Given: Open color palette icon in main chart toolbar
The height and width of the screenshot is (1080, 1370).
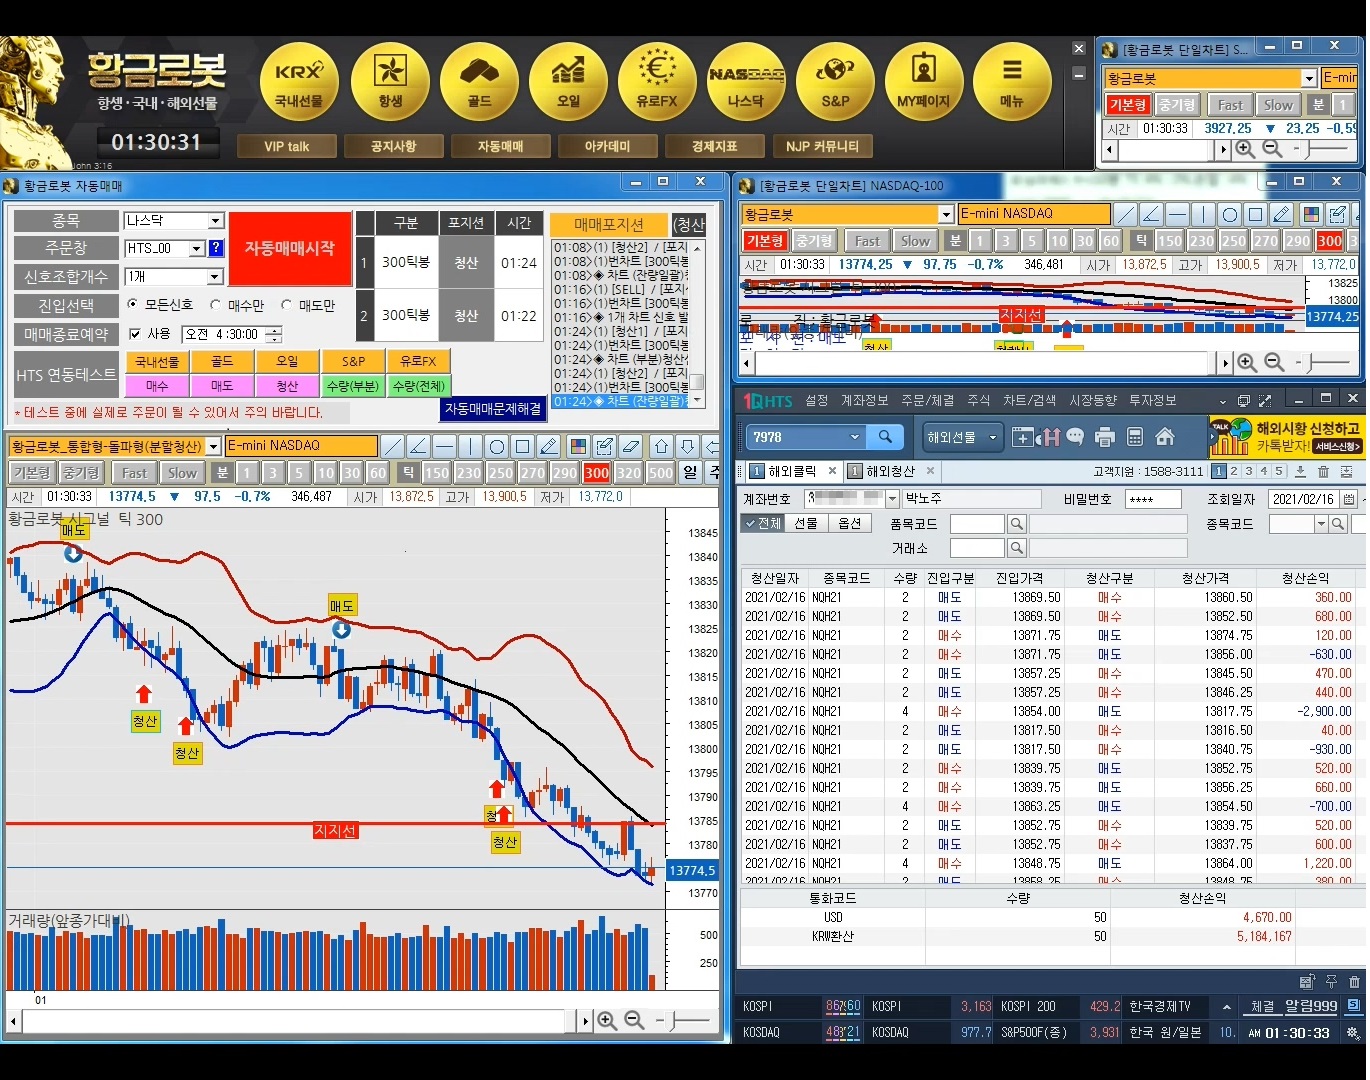Looking at the screenshot, I should [578, 446].
